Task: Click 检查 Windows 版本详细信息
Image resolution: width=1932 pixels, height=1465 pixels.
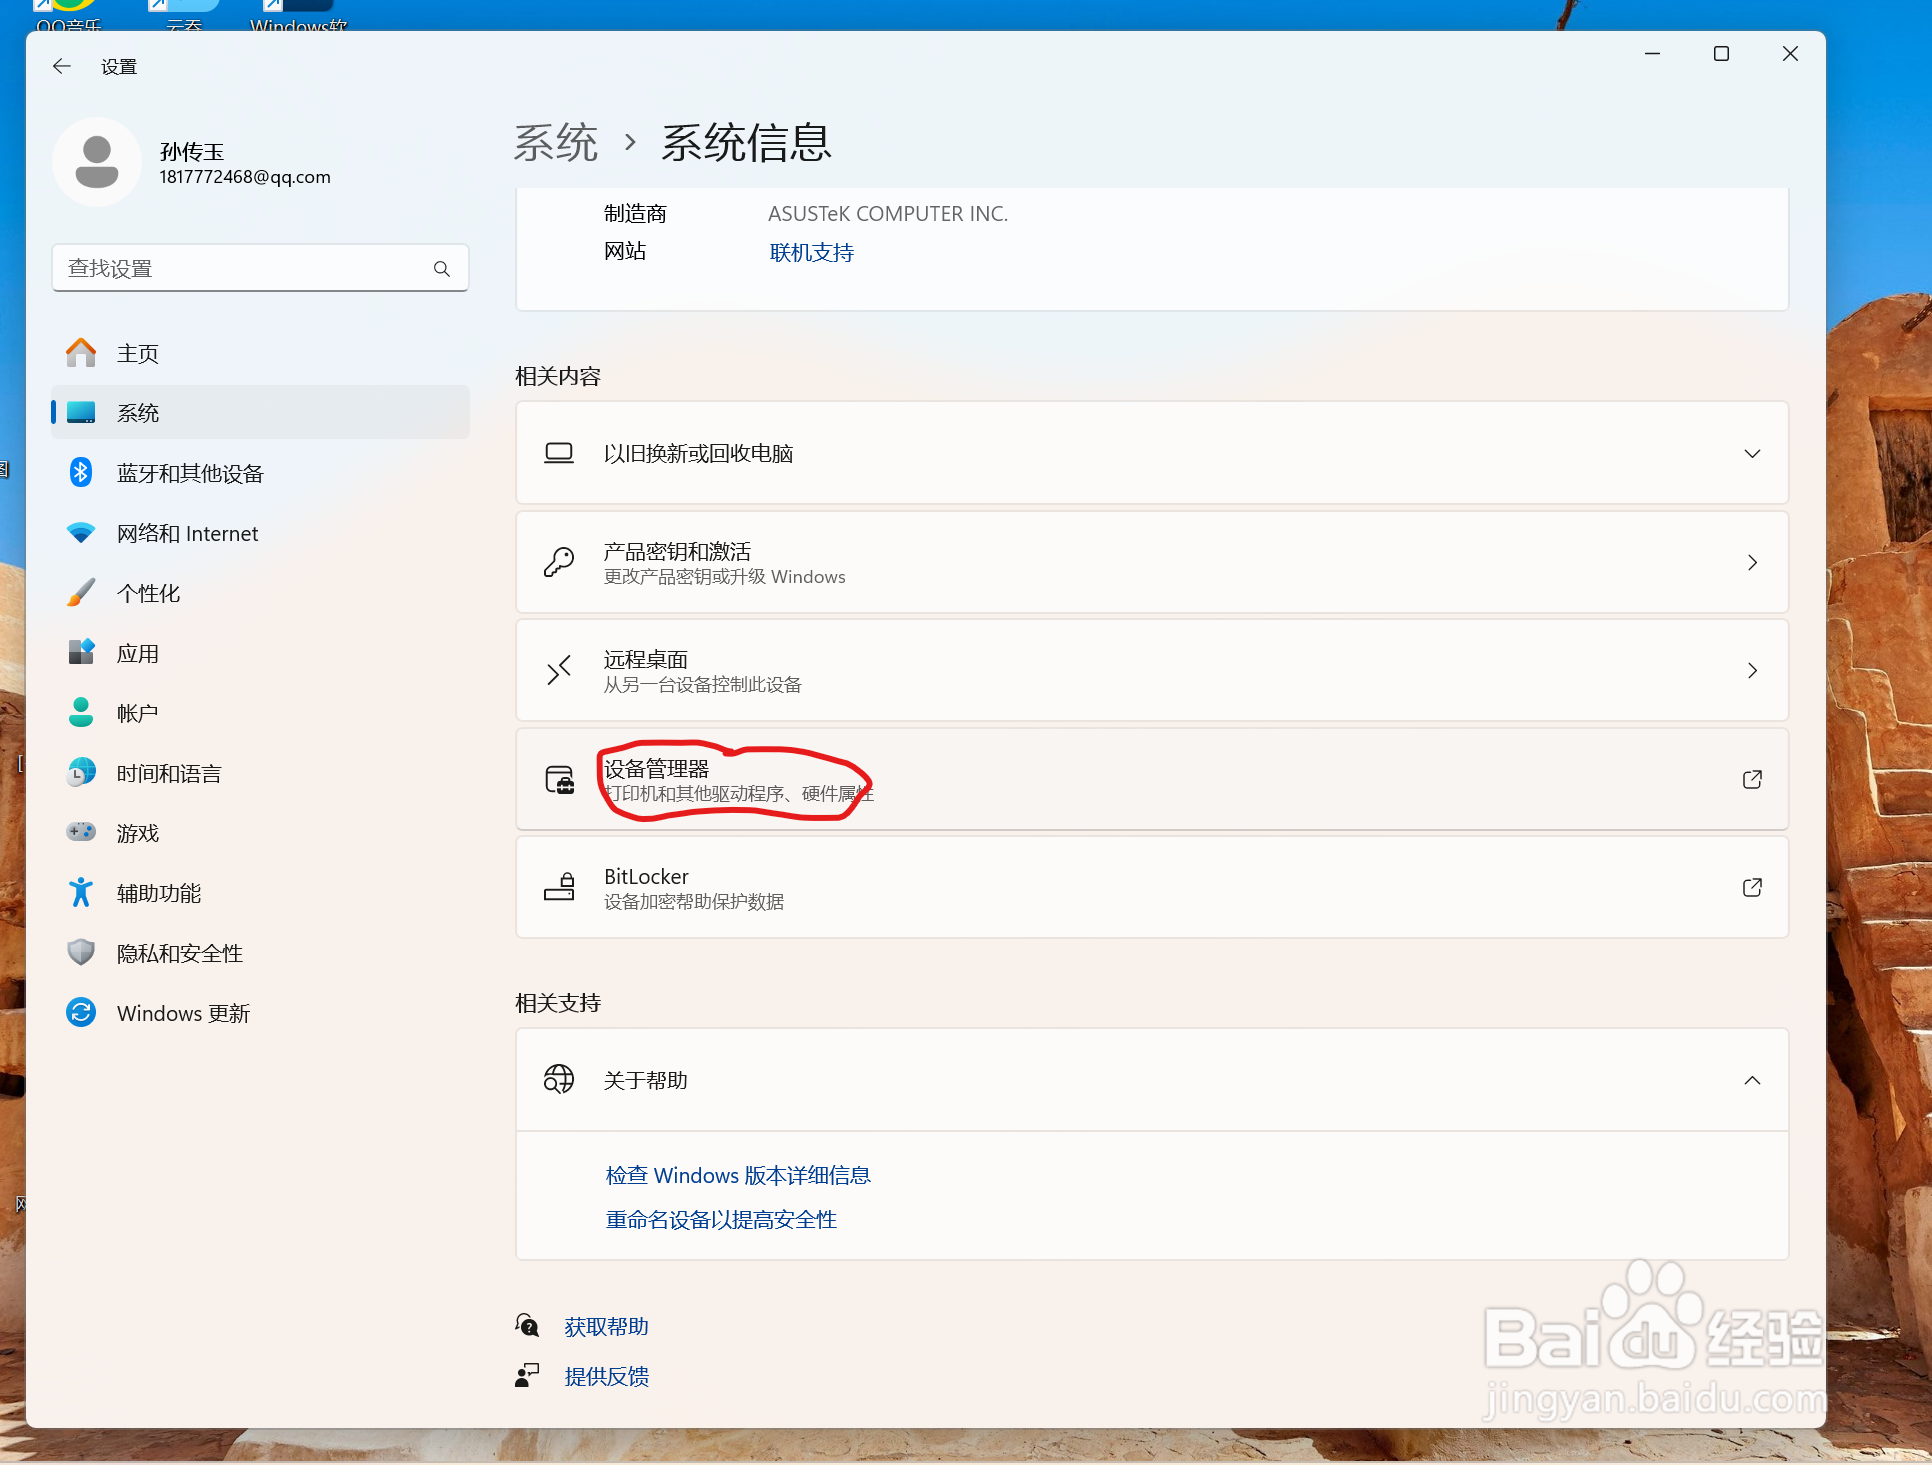Action: point(737,1175)
